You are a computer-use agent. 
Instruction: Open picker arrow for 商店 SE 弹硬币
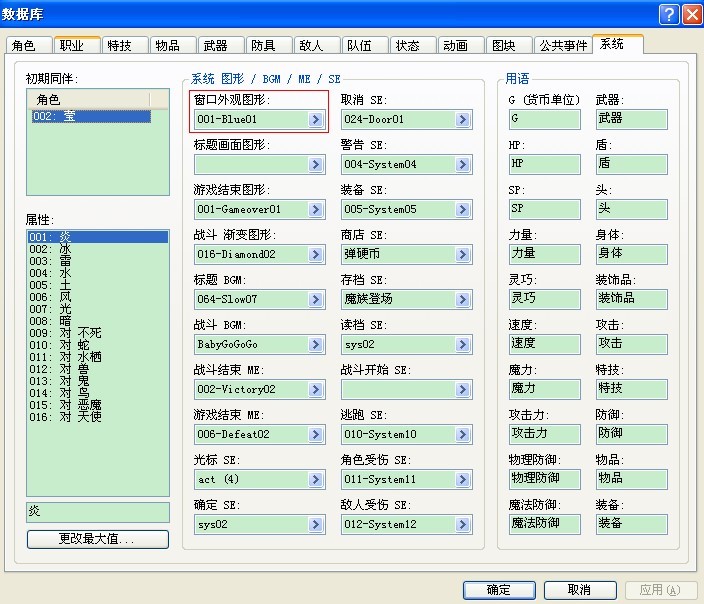click(x=462, y=255)
